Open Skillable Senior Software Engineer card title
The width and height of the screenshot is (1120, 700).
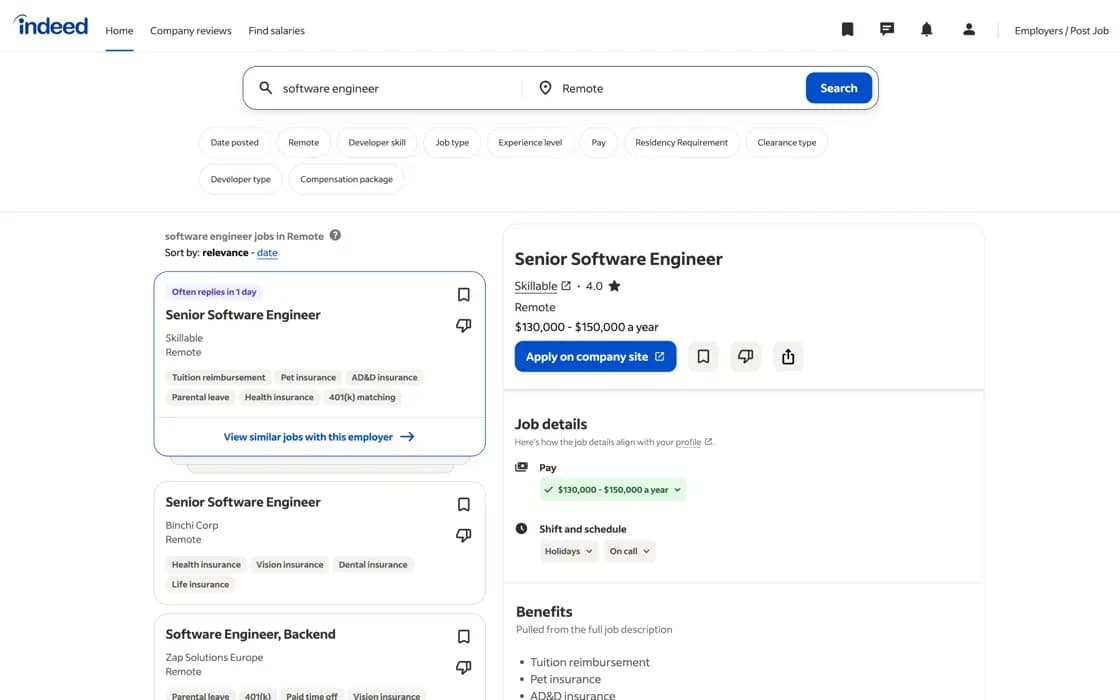(243, 315)
